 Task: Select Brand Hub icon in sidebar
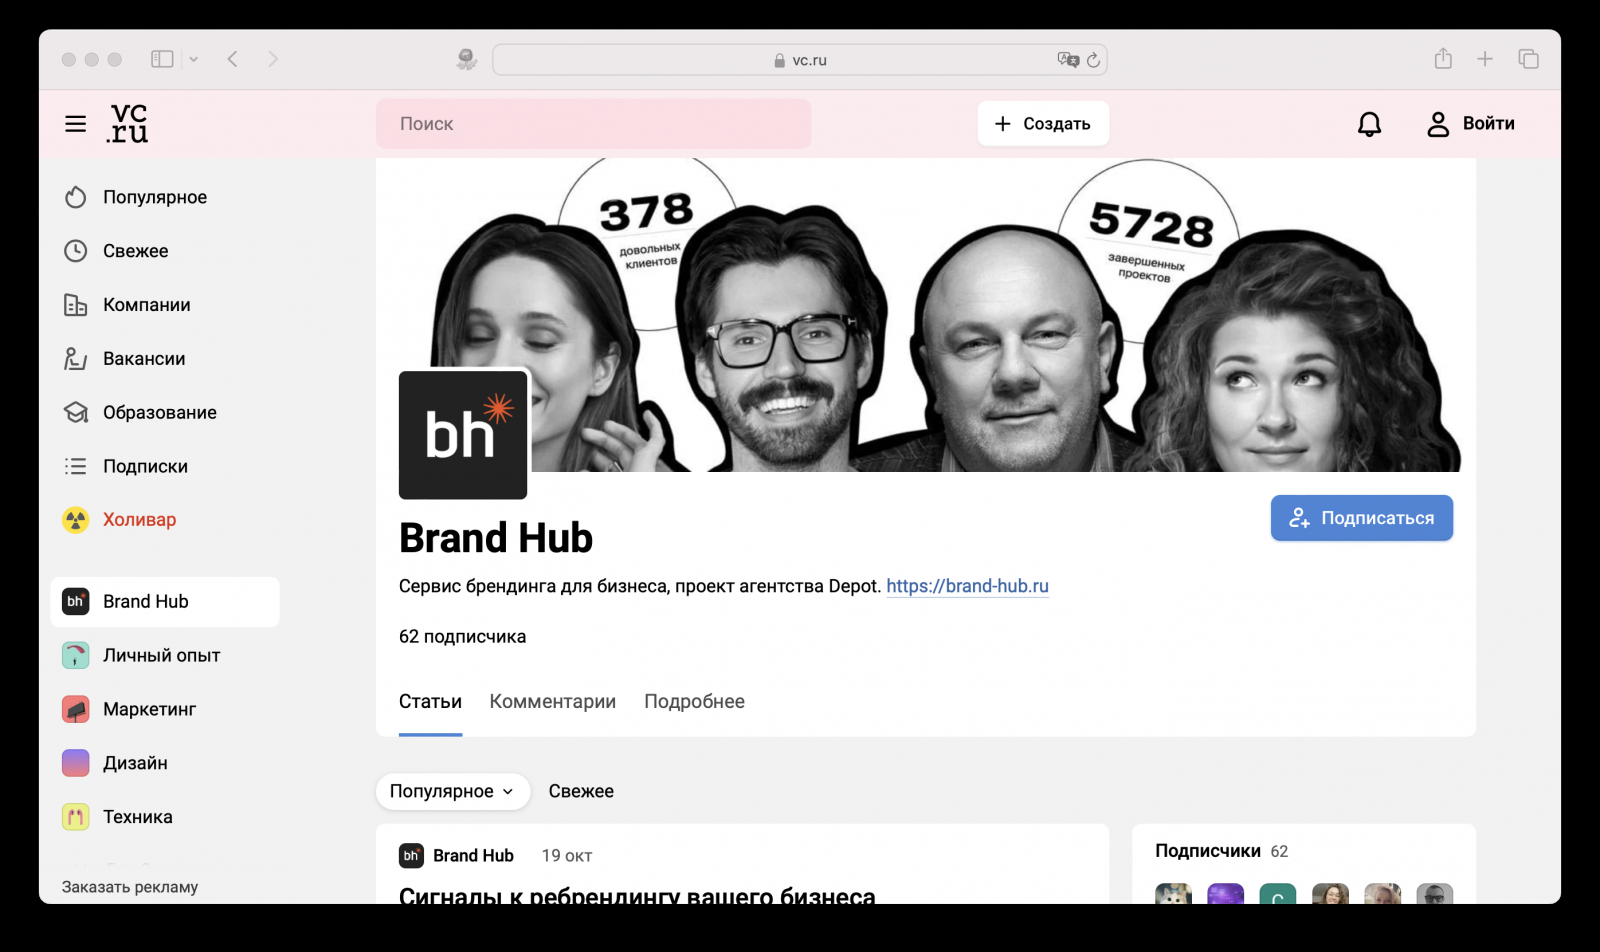coord(76,601)
